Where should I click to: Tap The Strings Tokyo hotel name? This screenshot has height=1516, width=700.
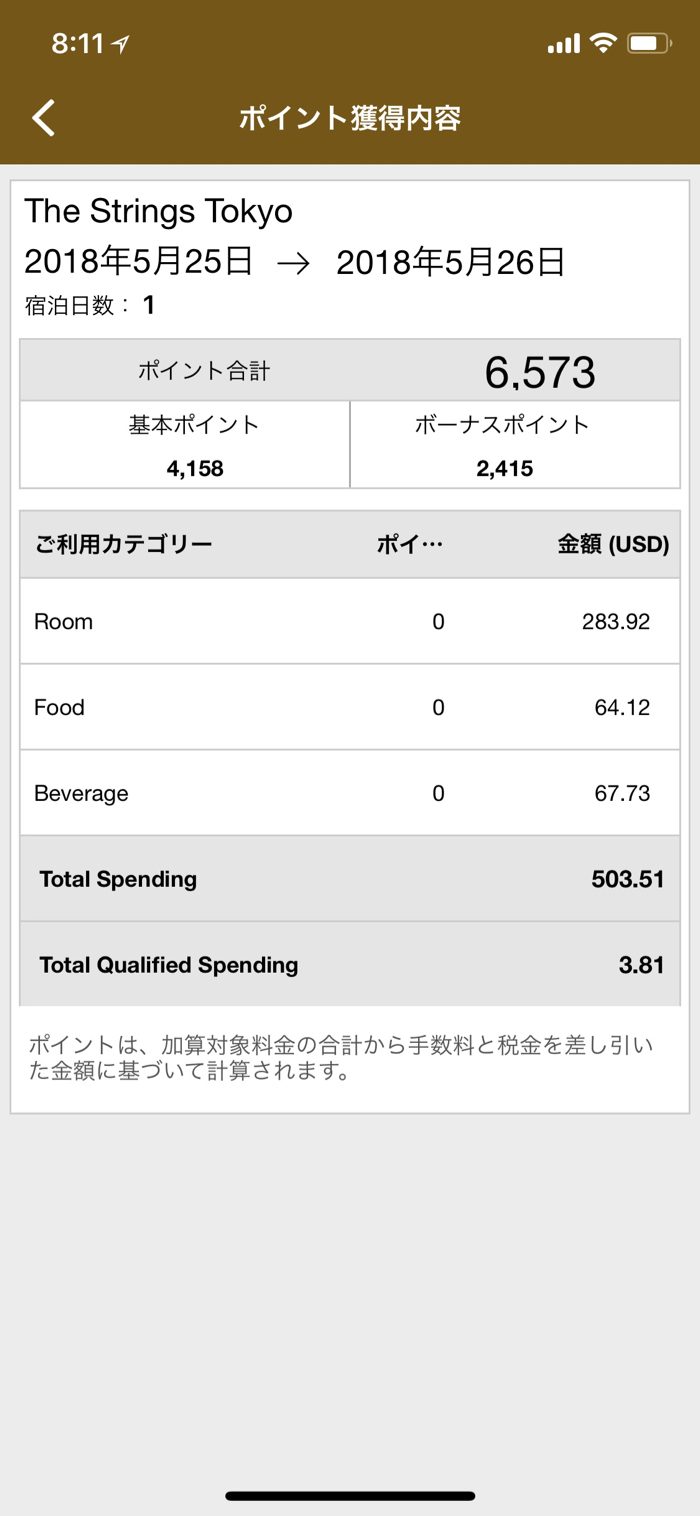click(x=158, y=211)
